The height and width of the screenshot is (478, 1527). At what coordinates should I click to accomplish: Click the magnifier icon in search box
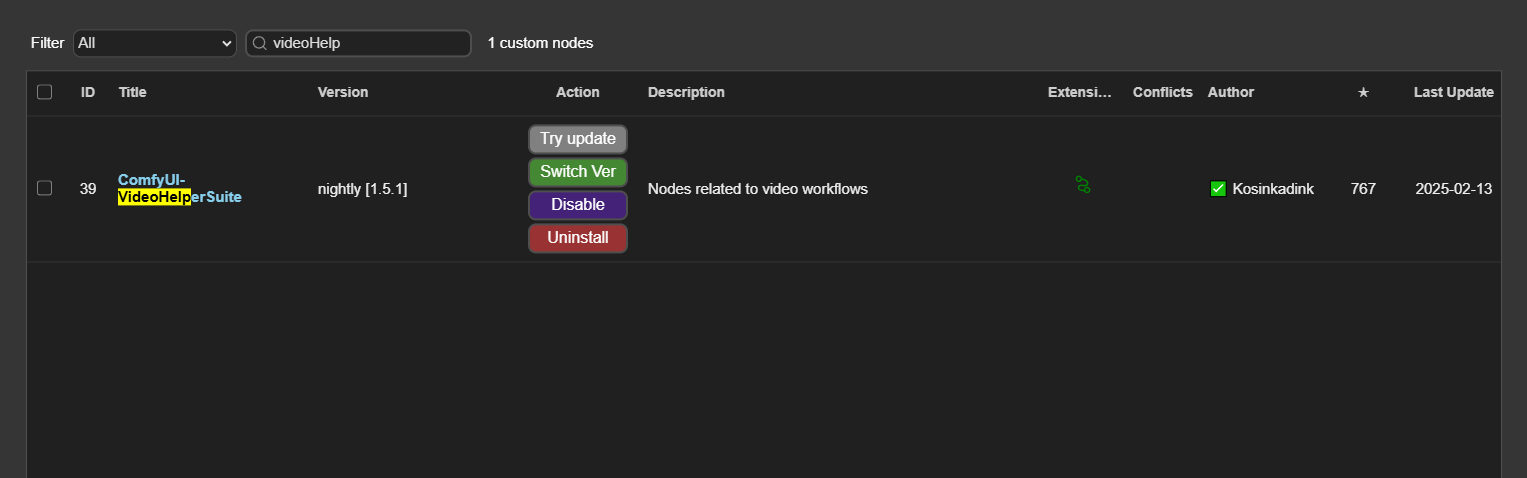(x=259, y=43)
